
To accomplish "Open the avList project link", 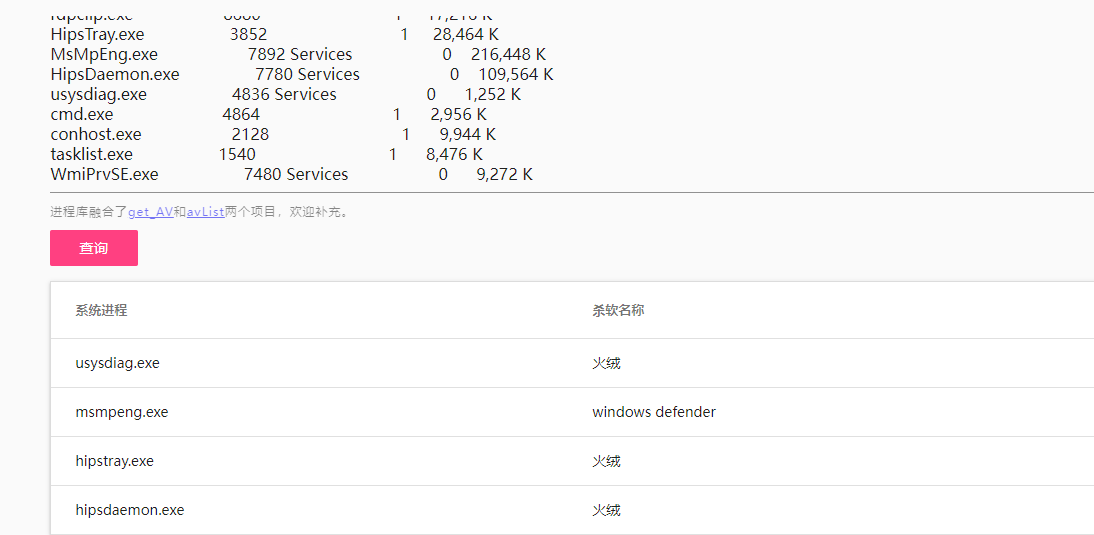I will point(205,212).
